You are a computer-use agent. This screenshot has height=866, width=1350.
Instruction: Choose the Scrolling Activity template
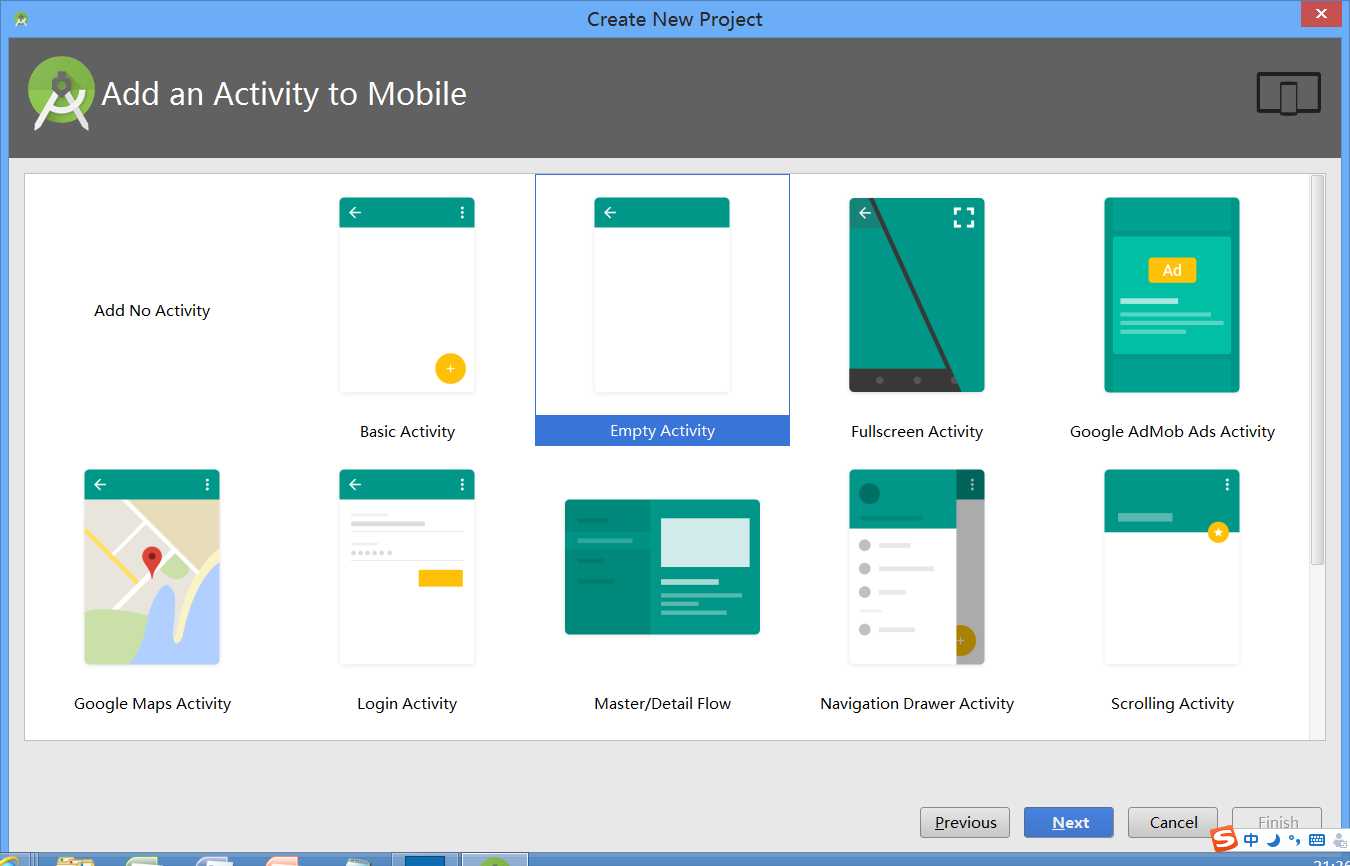(x=1172, y=567)
